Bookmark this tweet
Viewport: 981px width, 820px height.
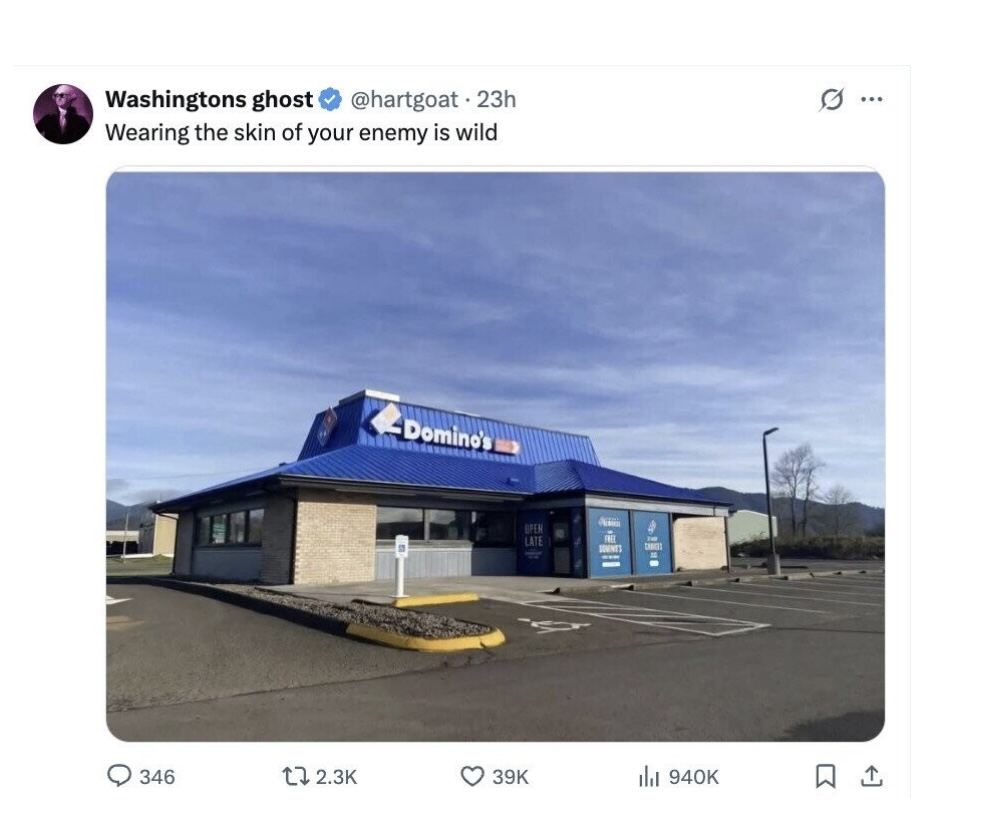825,777
